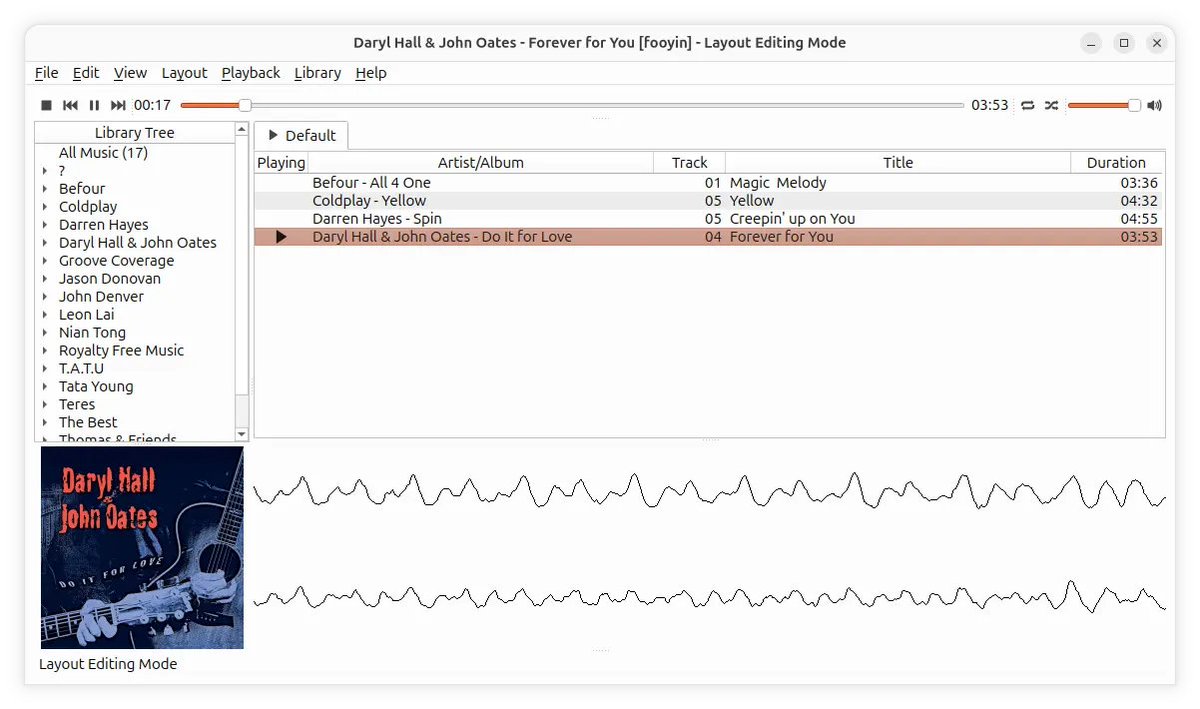Expand the John Denver tree node
The width and height of the screenshot is (1200, 709).
coord(45,297)
